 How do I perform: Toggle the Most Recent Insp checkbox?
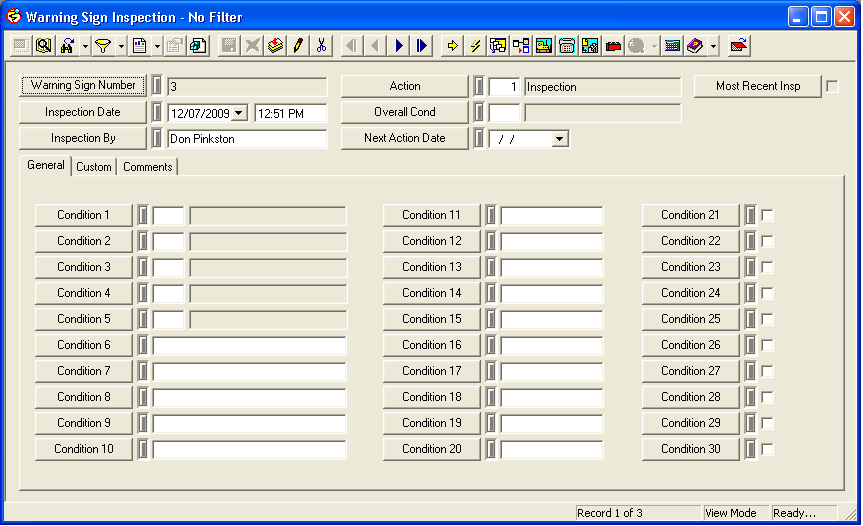832,87
